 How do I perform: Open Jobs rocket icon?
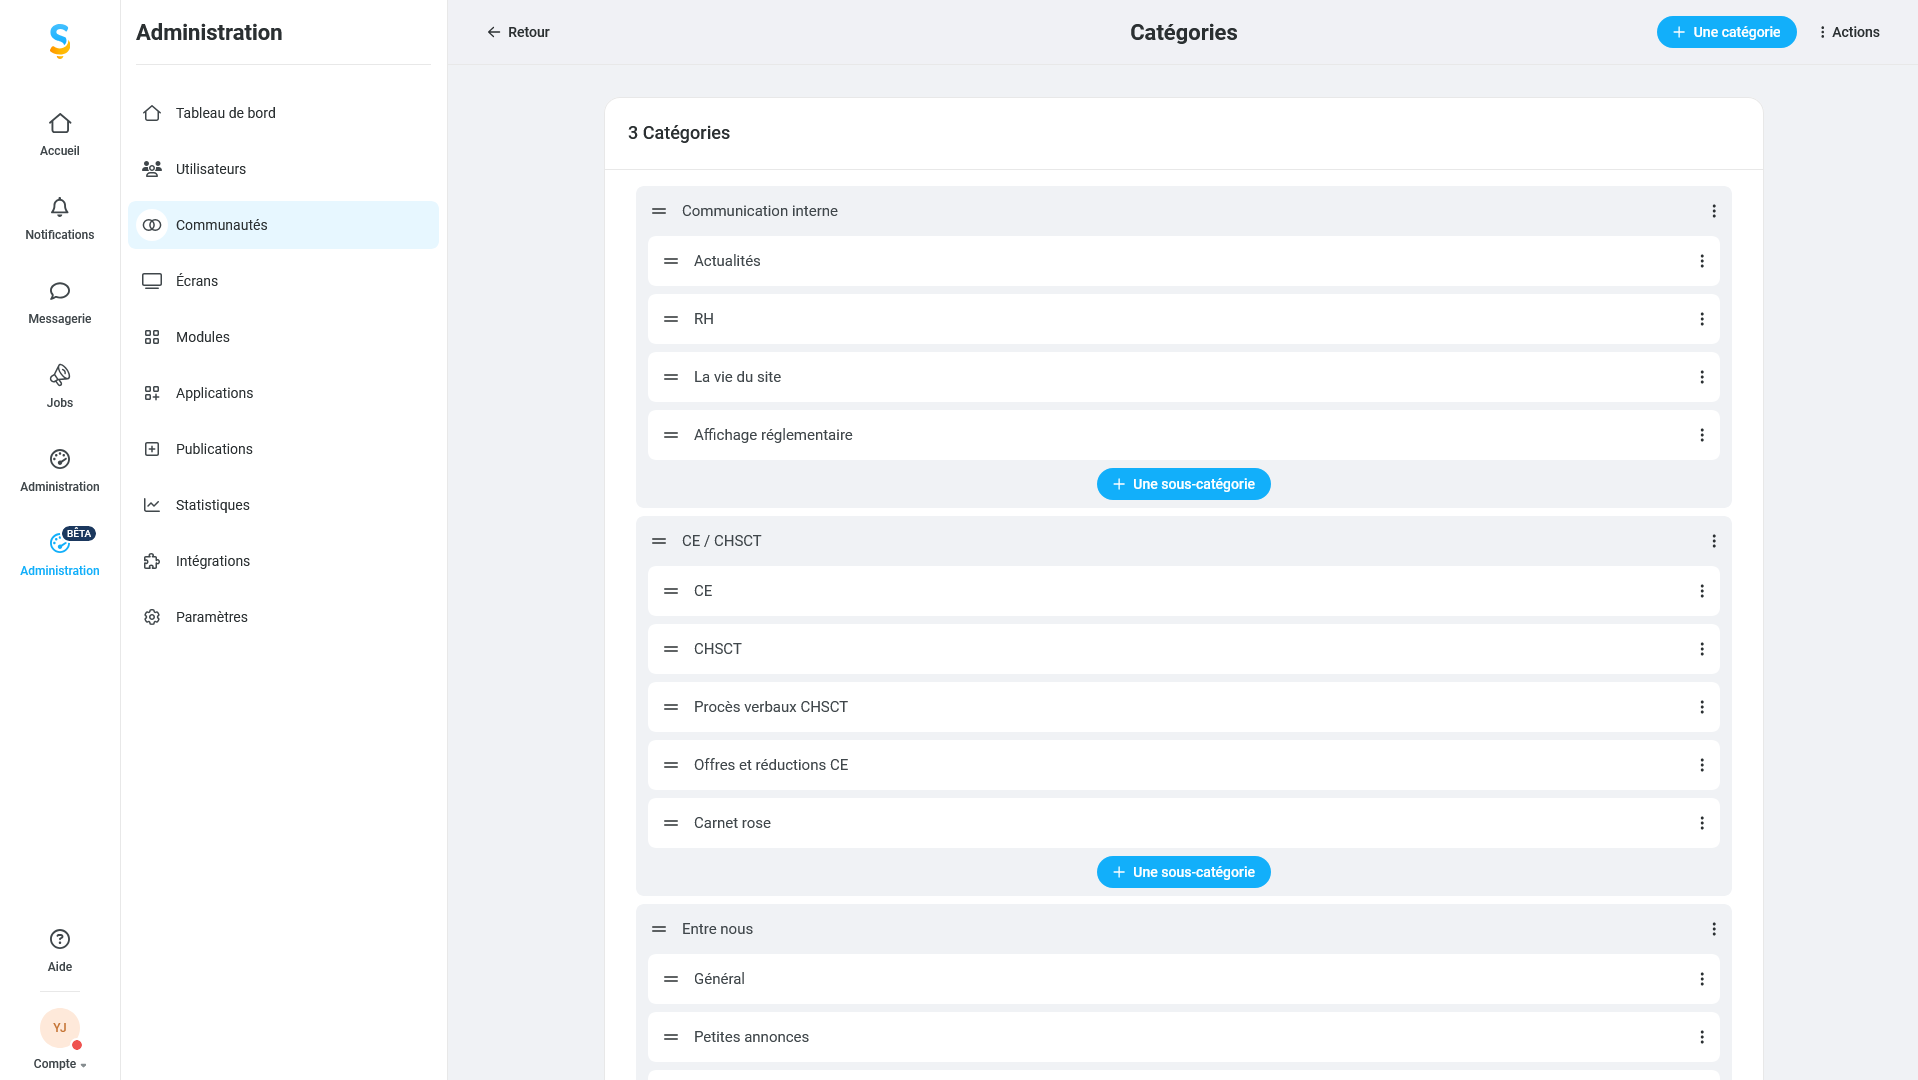(60, 375)
